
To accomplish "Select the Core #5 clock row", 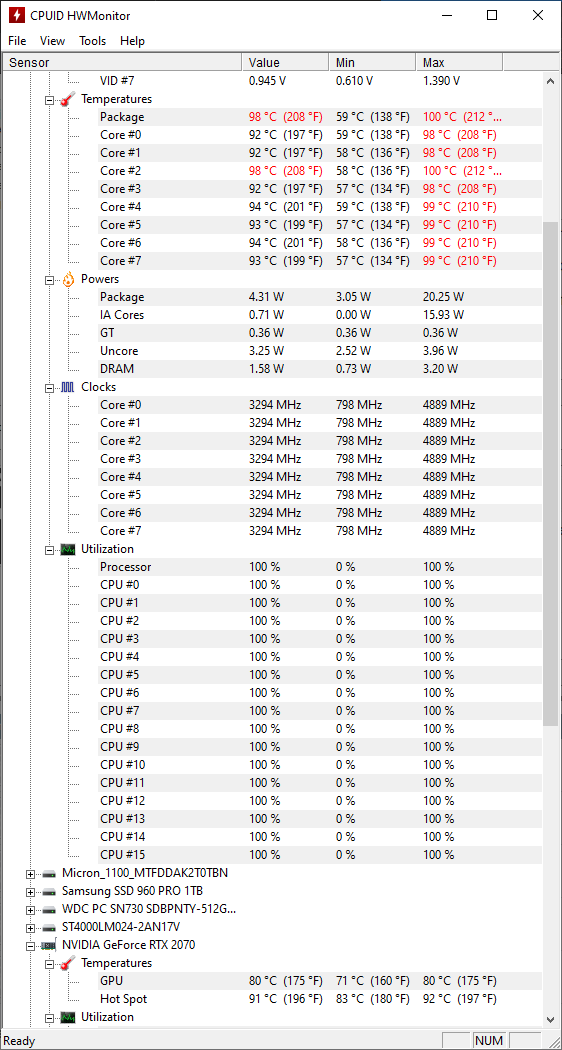I will [320, 495].
